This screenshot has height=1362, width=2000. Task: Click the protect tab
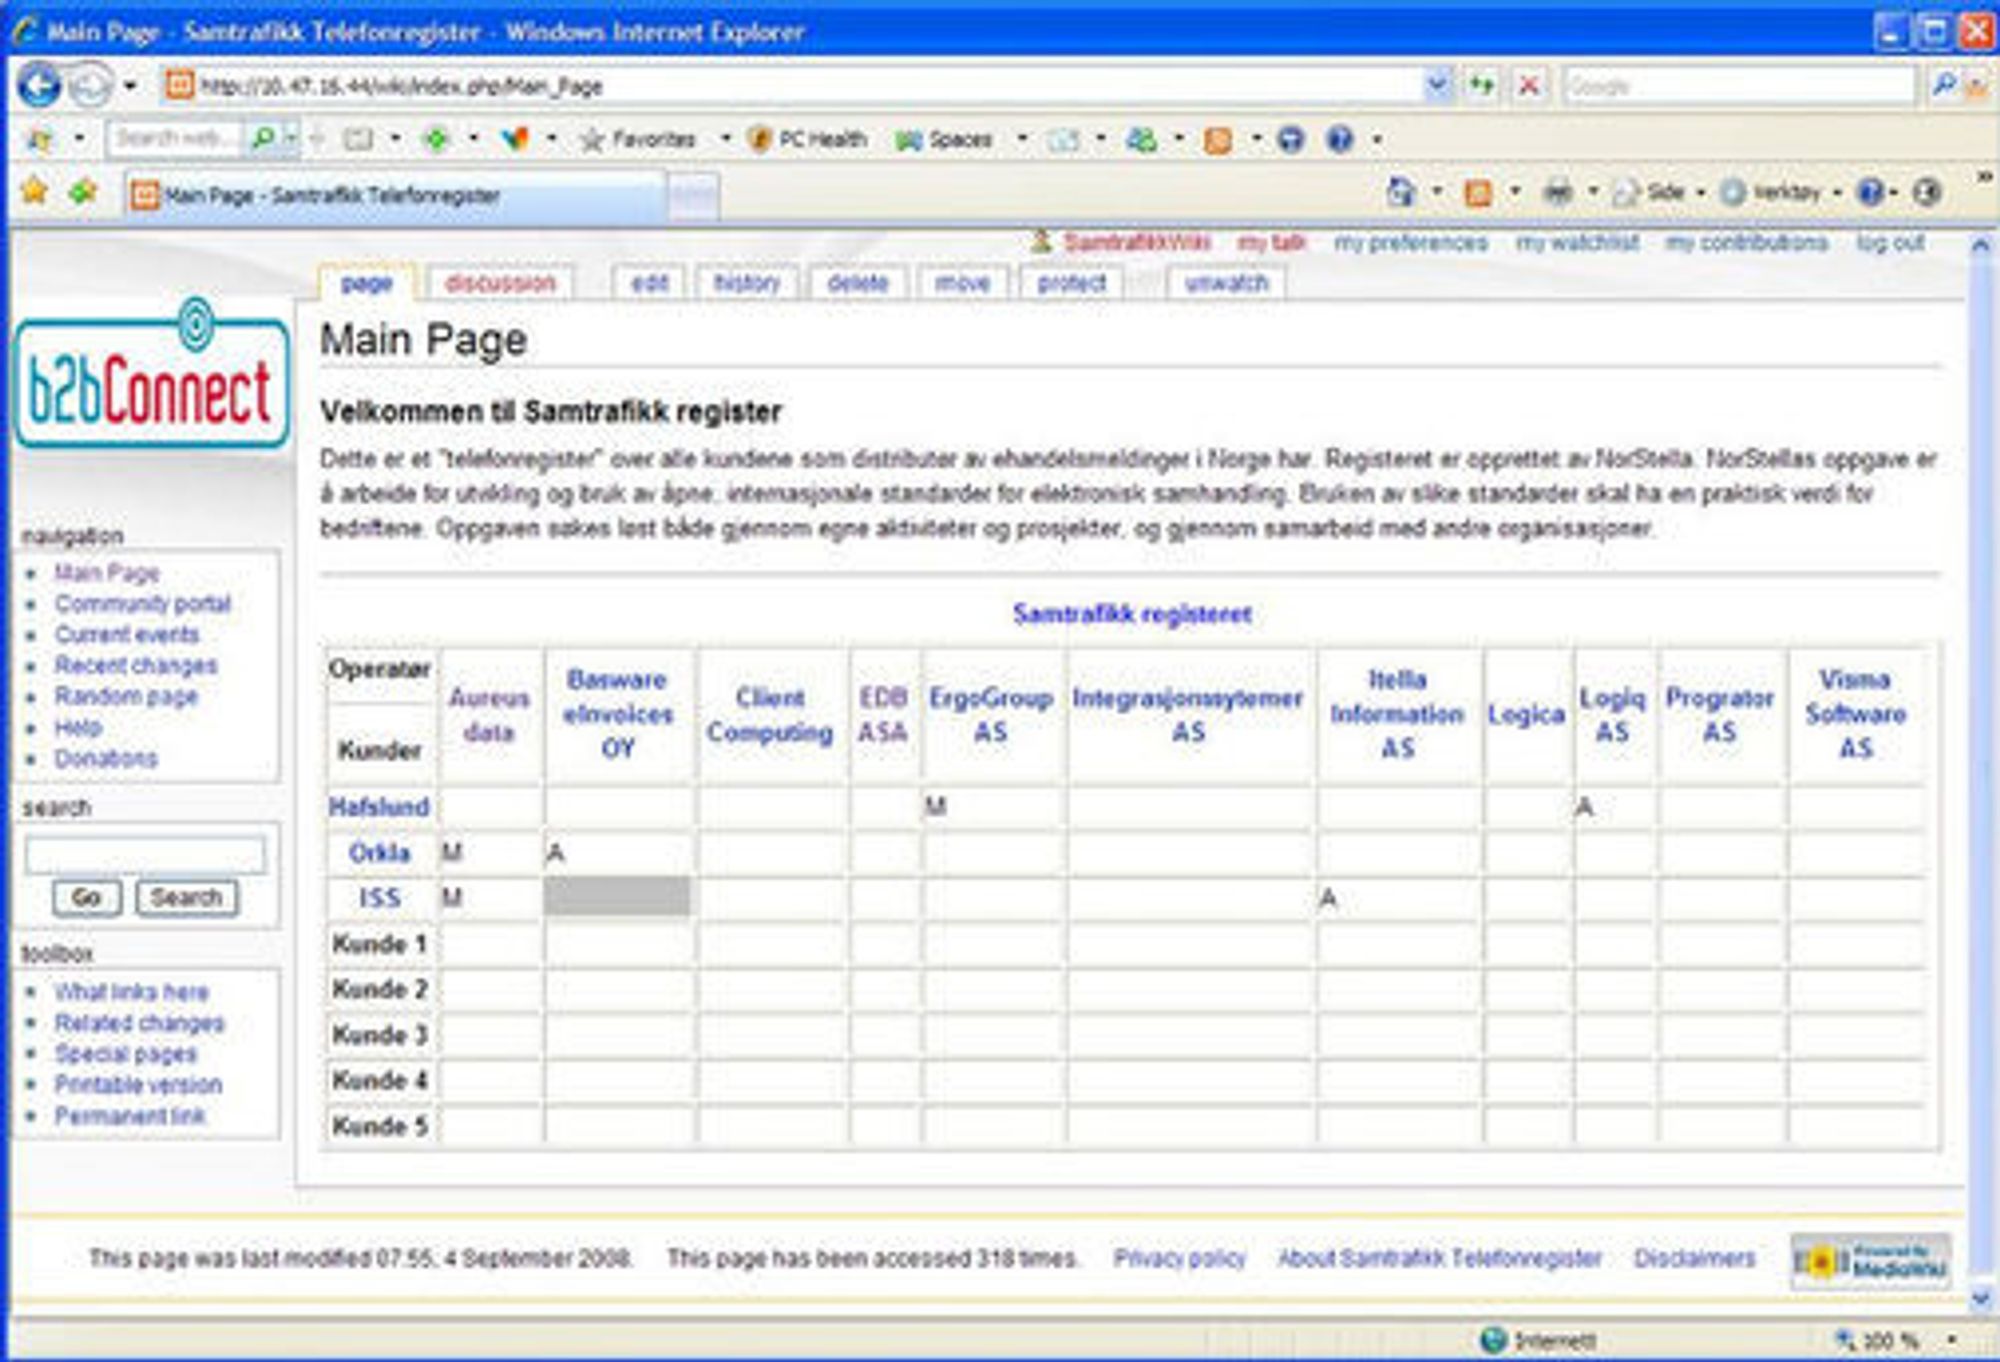click(x=1072, y=283)
